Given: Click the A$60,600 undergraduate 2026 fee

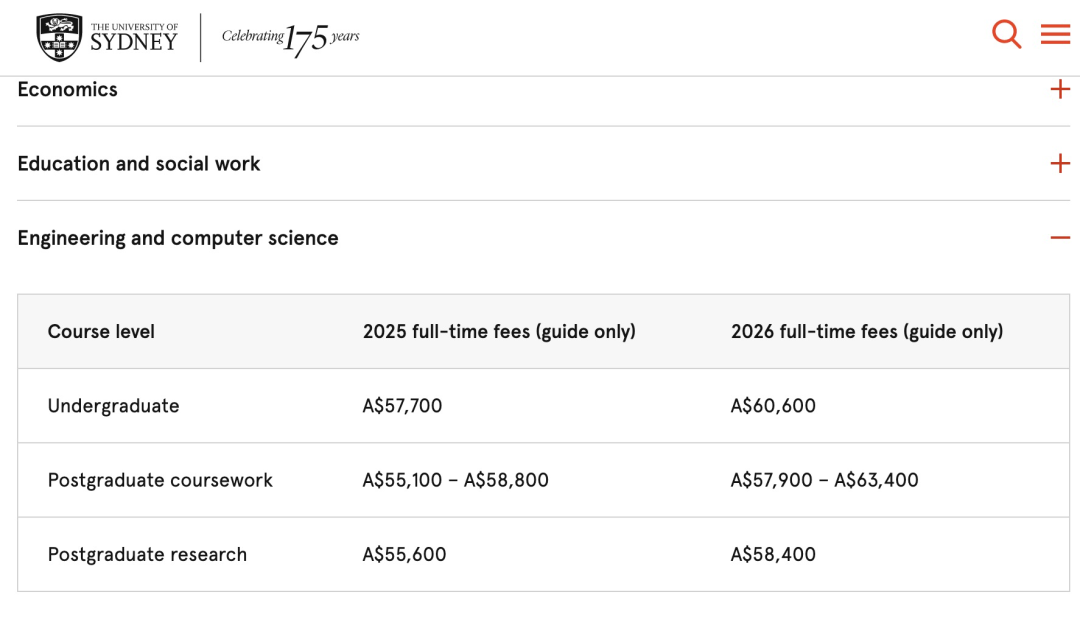Looking at the screenshot, I should 773,406.
